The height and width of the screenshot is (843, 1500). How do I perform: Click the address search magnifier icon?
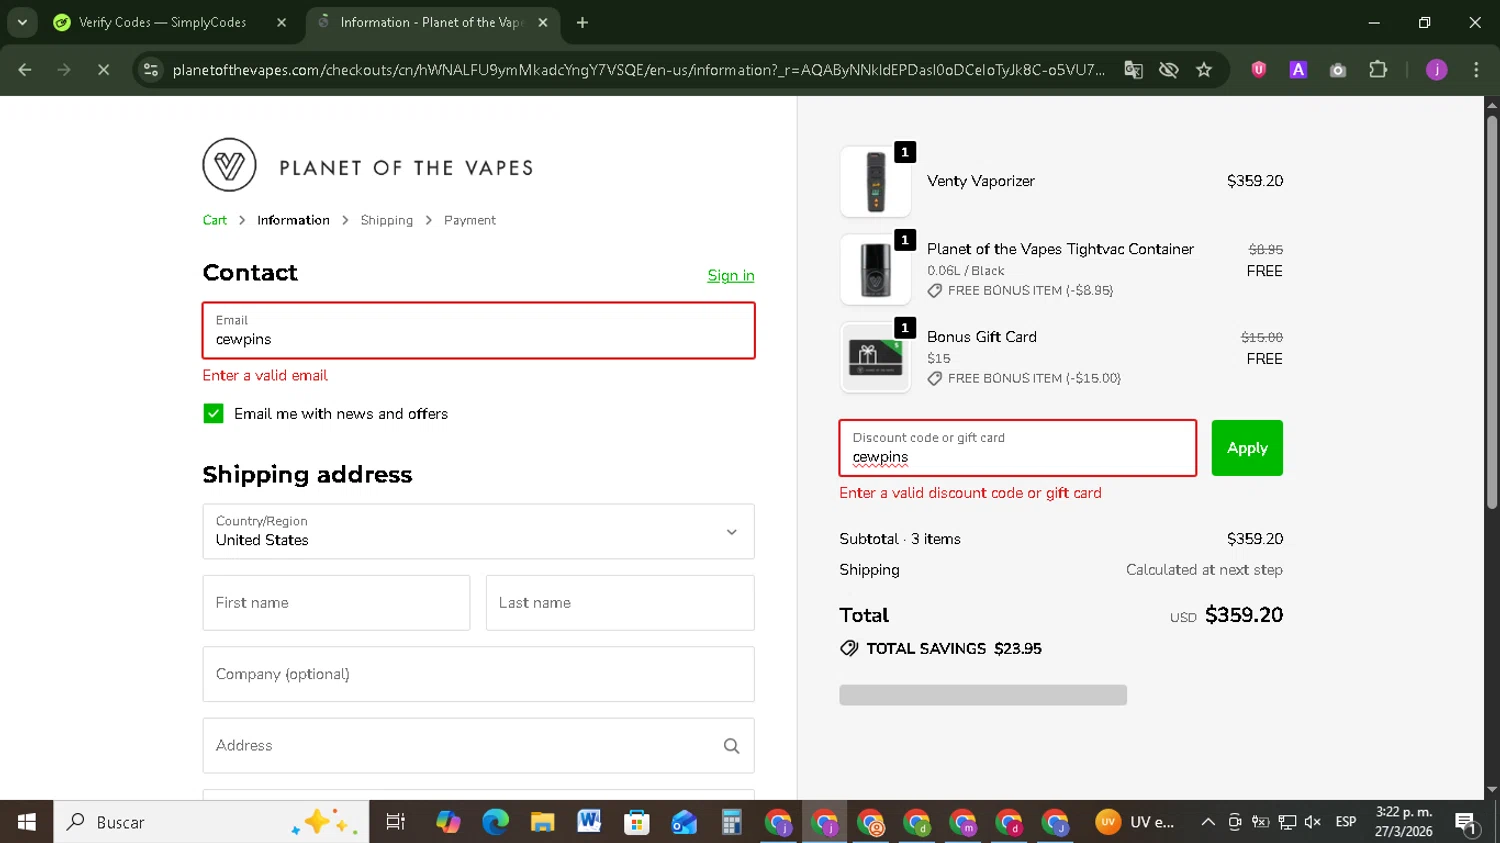click(x=731, y=746)
